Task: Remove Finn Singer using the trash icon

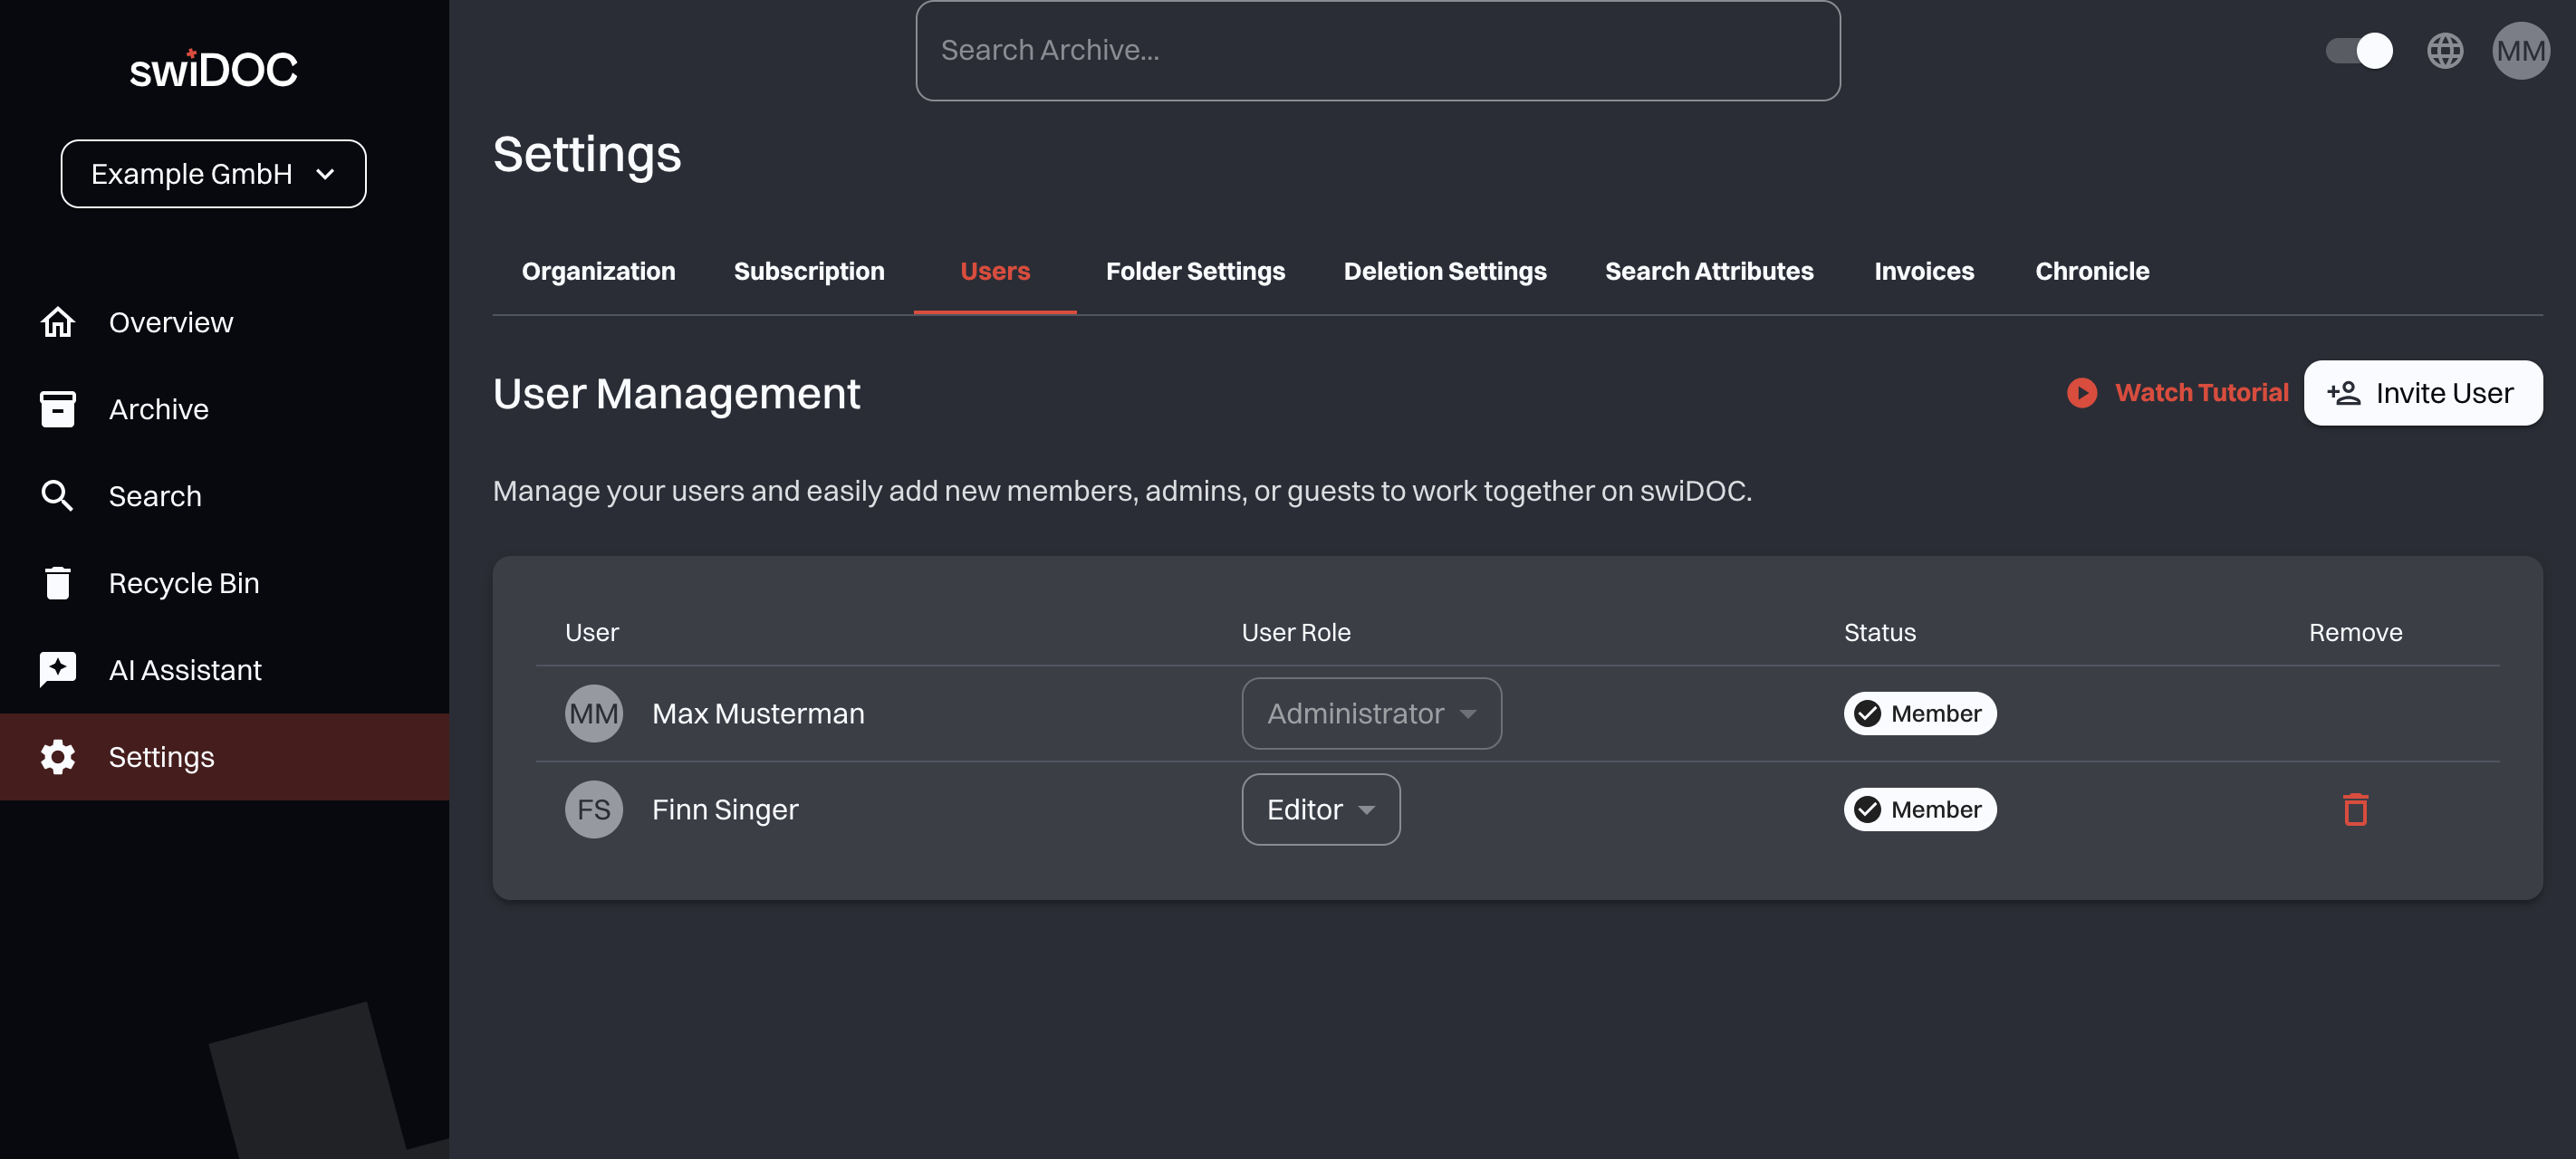Action: point(2355,809)
